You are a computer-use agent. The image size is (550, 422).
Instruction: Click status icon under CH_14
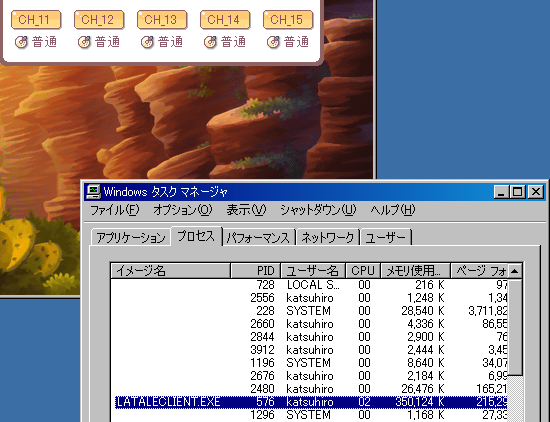[x=210, y=42]
